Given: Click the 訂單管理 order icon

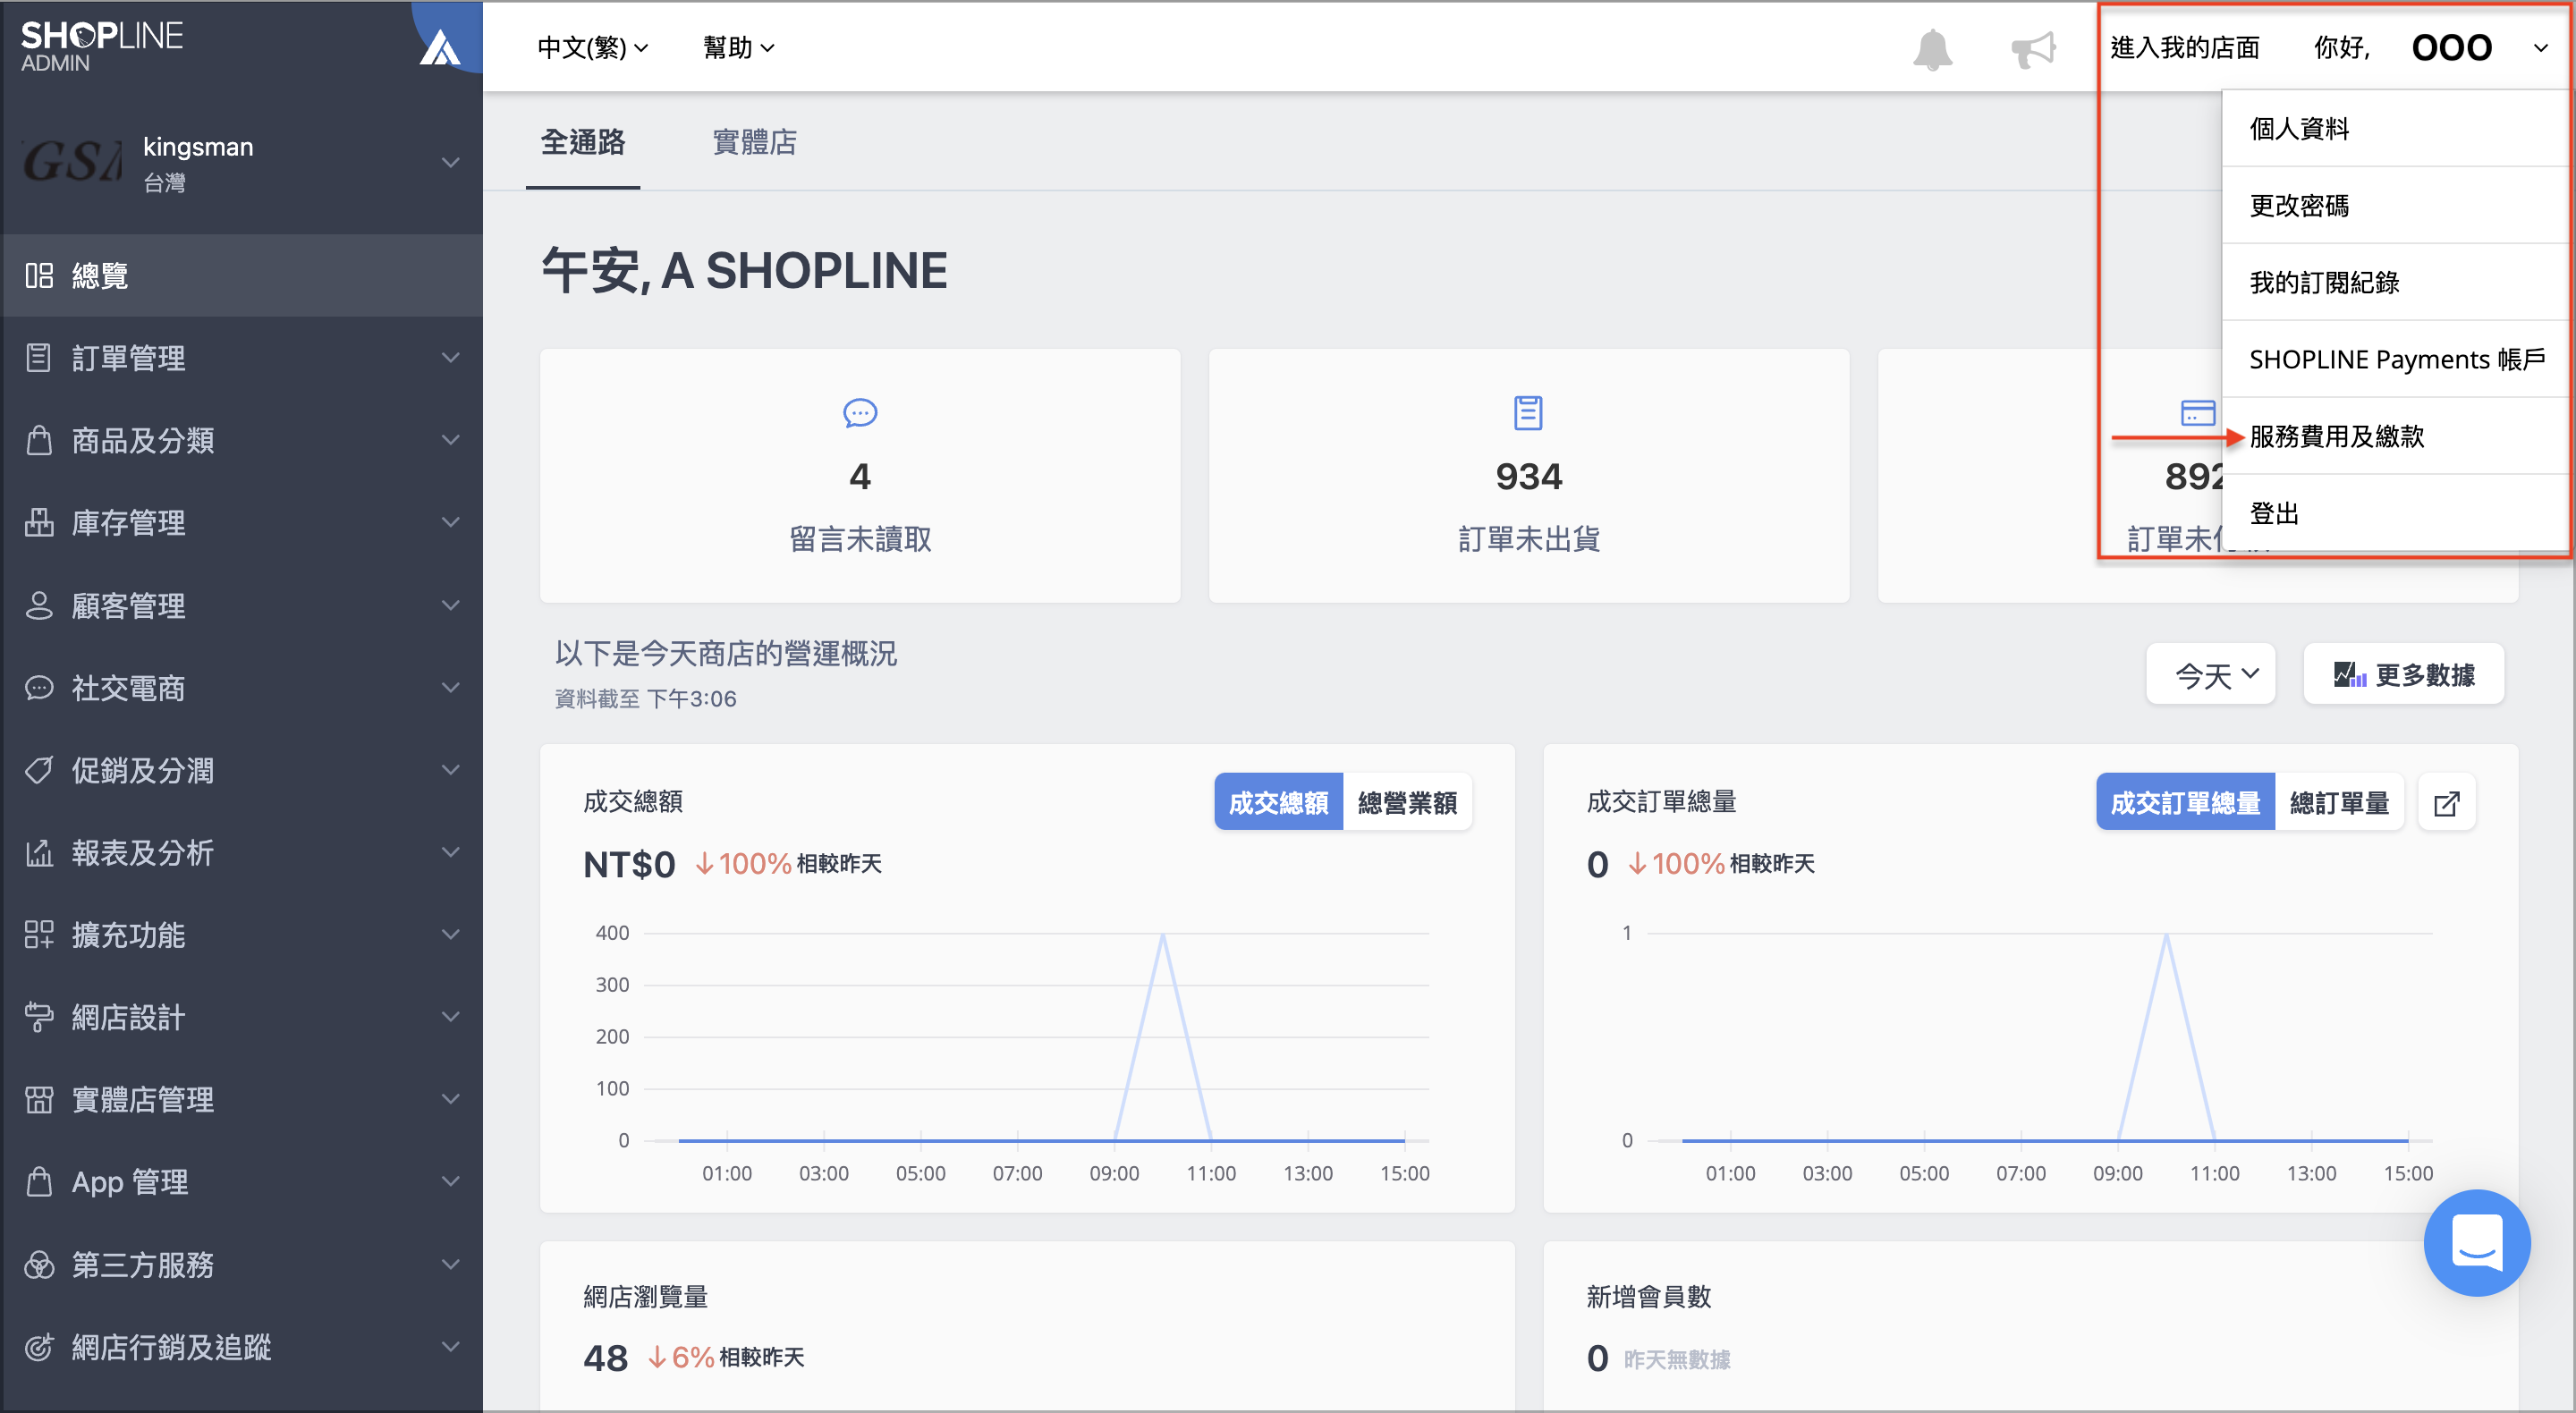Looking at the screenshot, I should (x=39, y=358).
